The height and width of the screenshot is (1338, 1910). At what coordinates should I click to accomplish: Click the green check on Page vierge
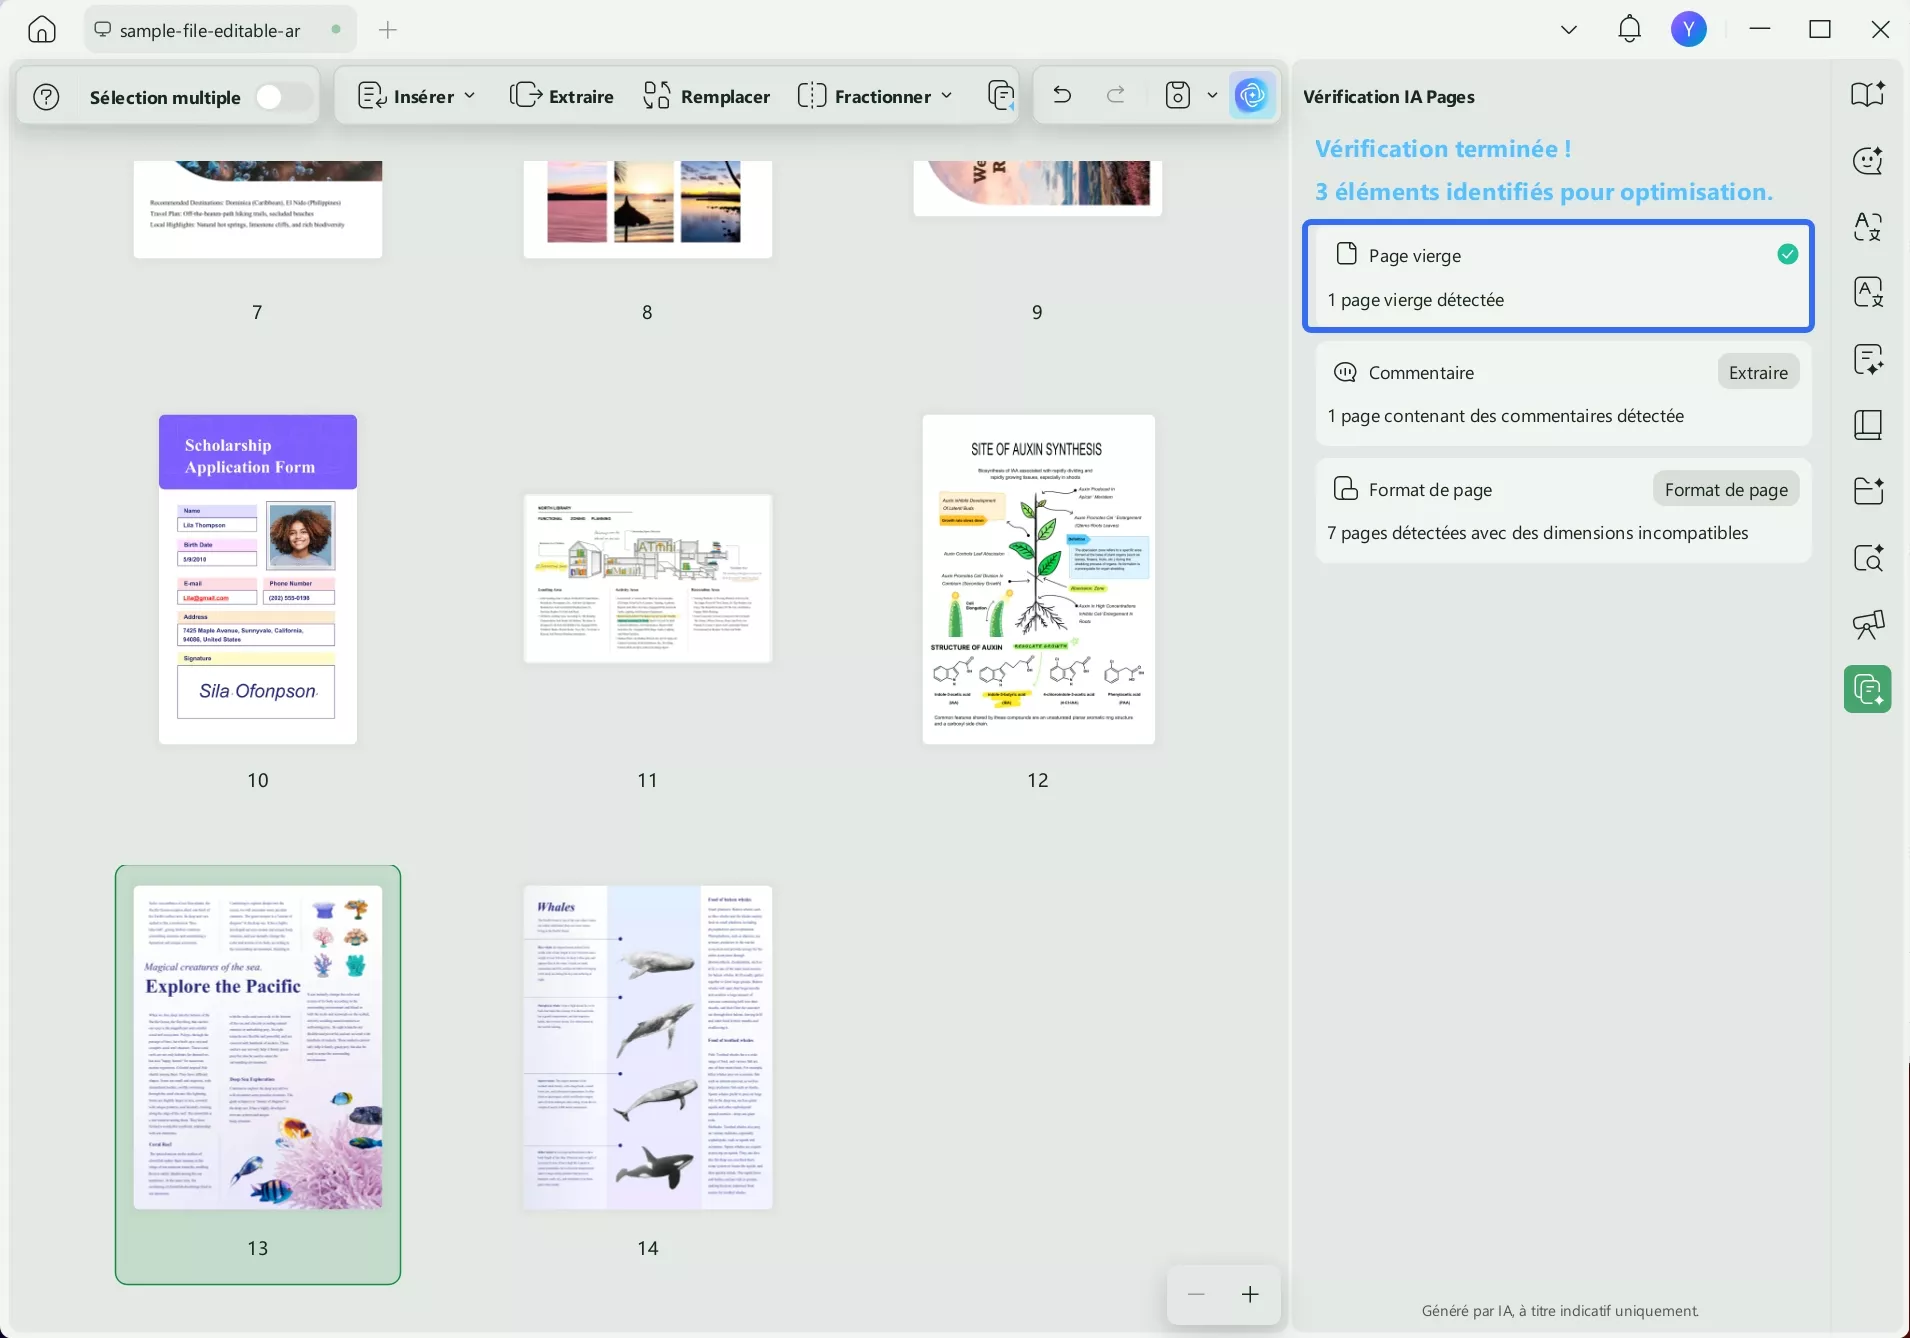click(1788, 255)
